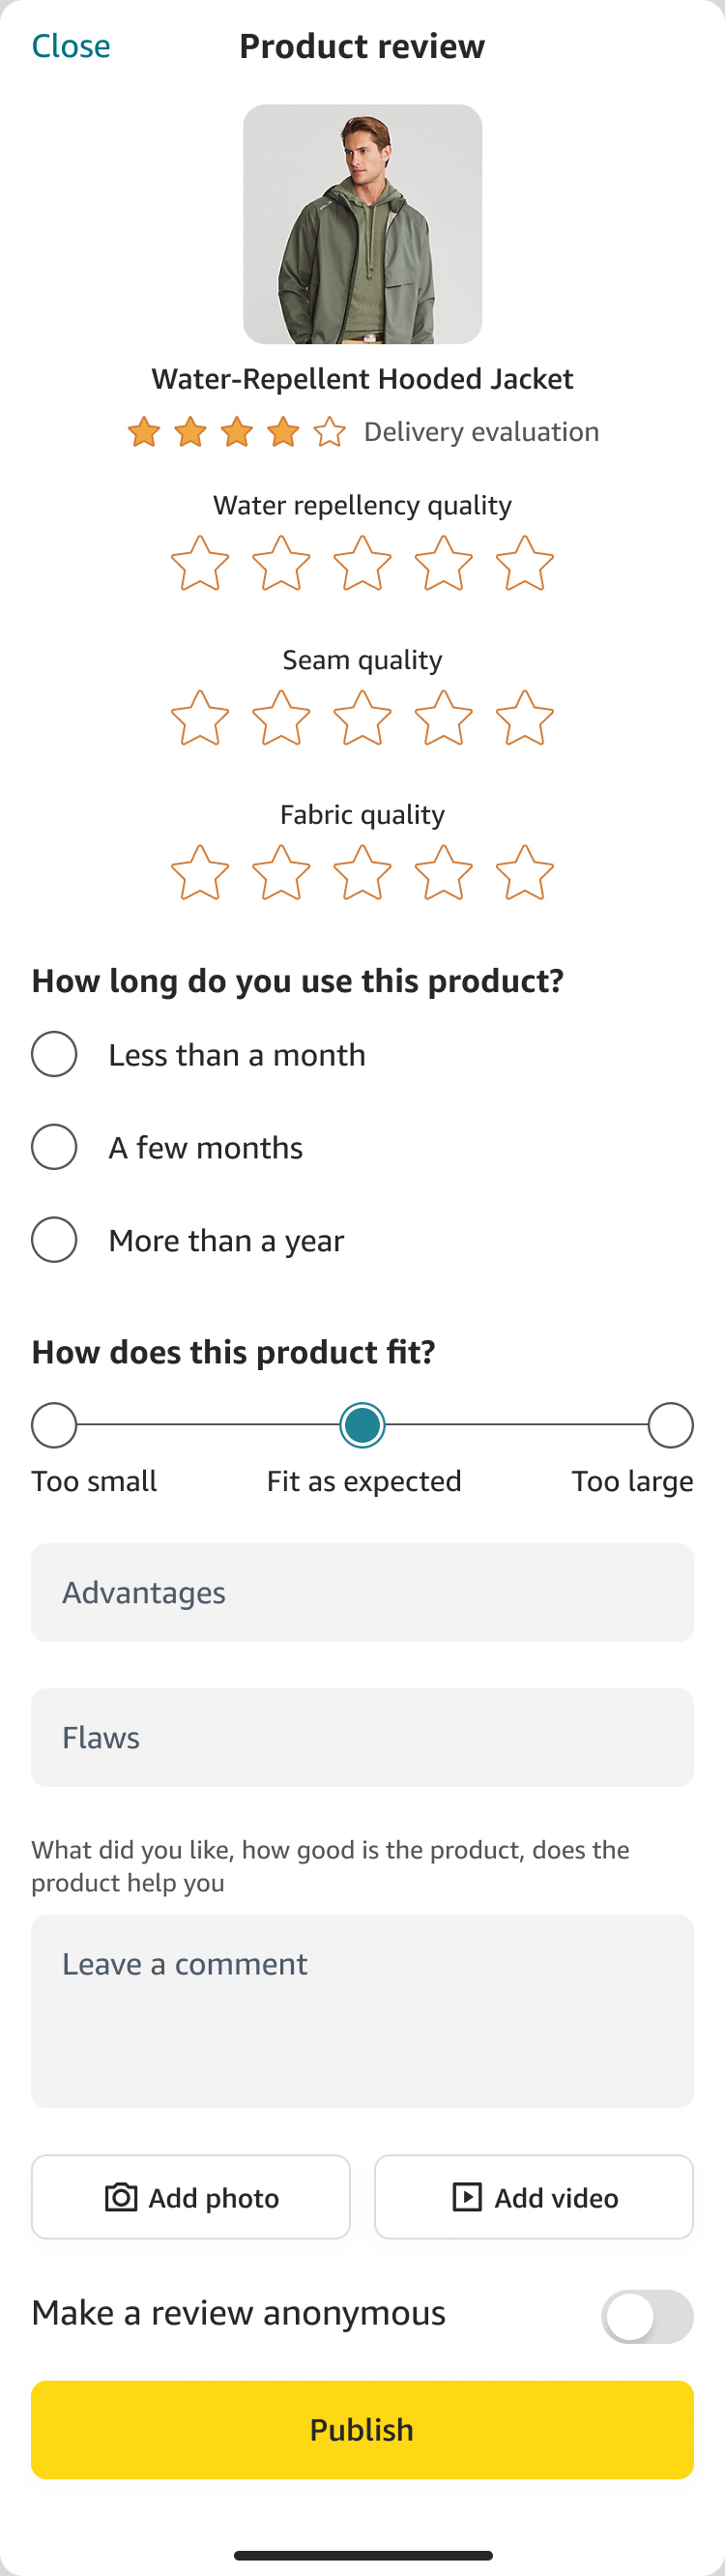Click the fifth delivery evaluation star
The height and width of the screenshot is (2576, 725).
[x=329, y=432]
